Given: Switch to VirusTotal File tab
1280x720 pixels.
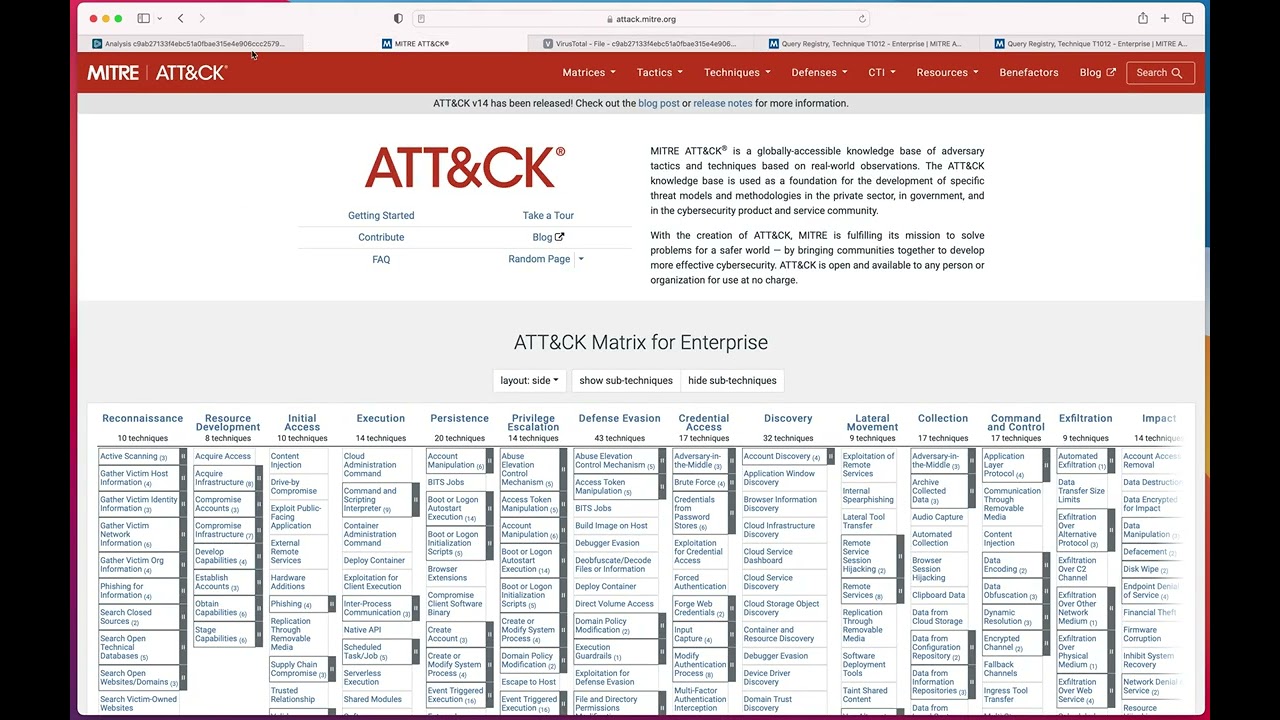Looking at the screenshot, I should click(x=640, y=44).
